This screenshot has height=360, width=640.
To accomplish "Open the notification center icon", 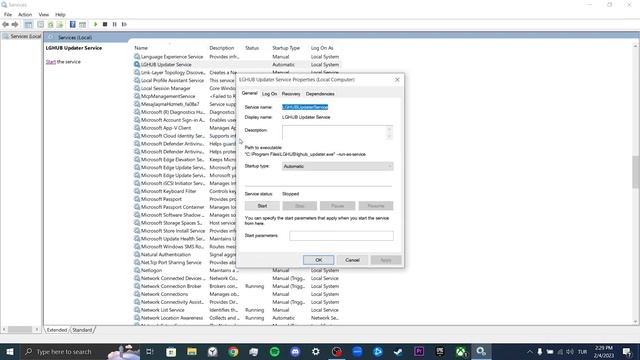I will coord(627,352).
